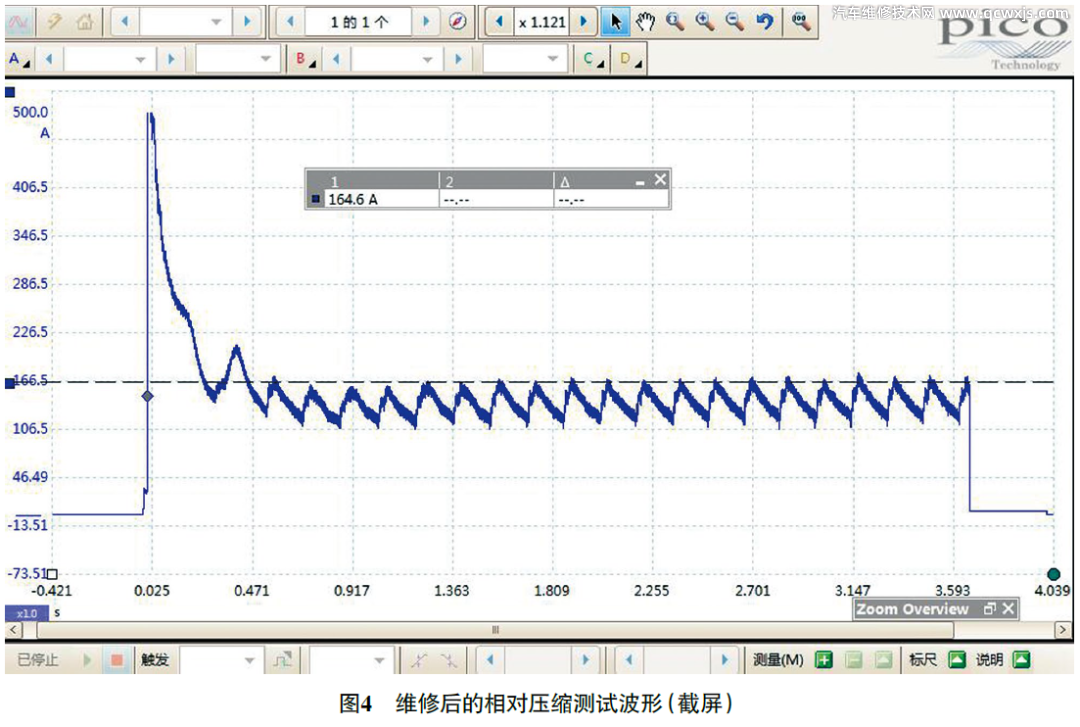Activate the hand pan tool

pyautogui.click(x=645, y=22)
